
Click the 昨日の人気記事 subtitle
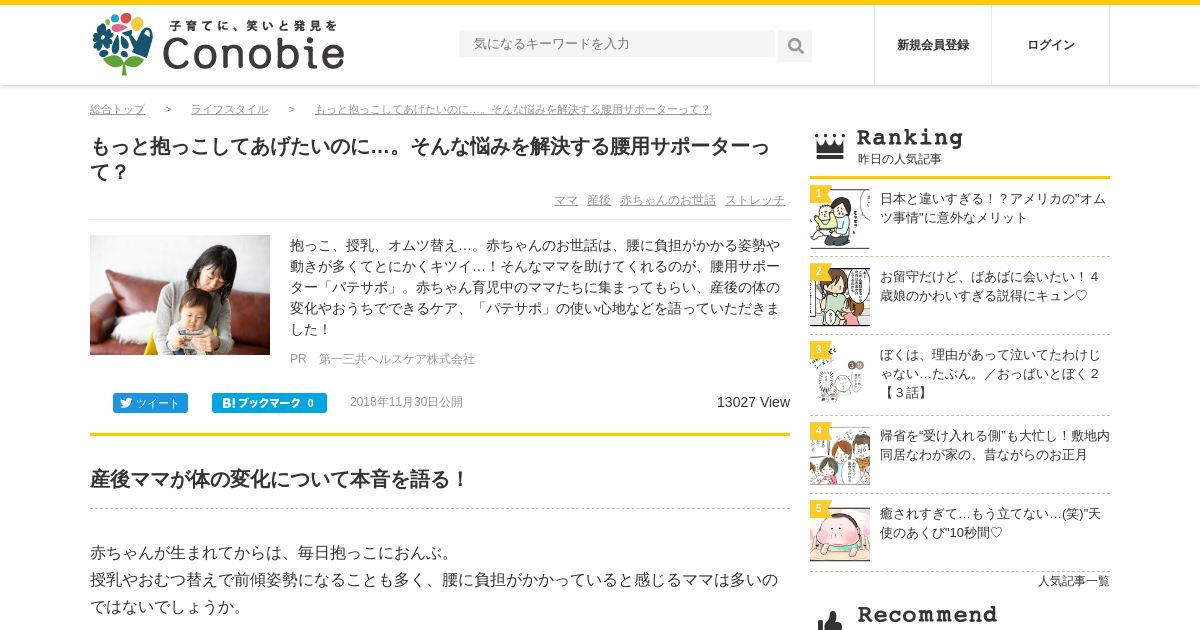pyautogui.click(x=899, y=159)
